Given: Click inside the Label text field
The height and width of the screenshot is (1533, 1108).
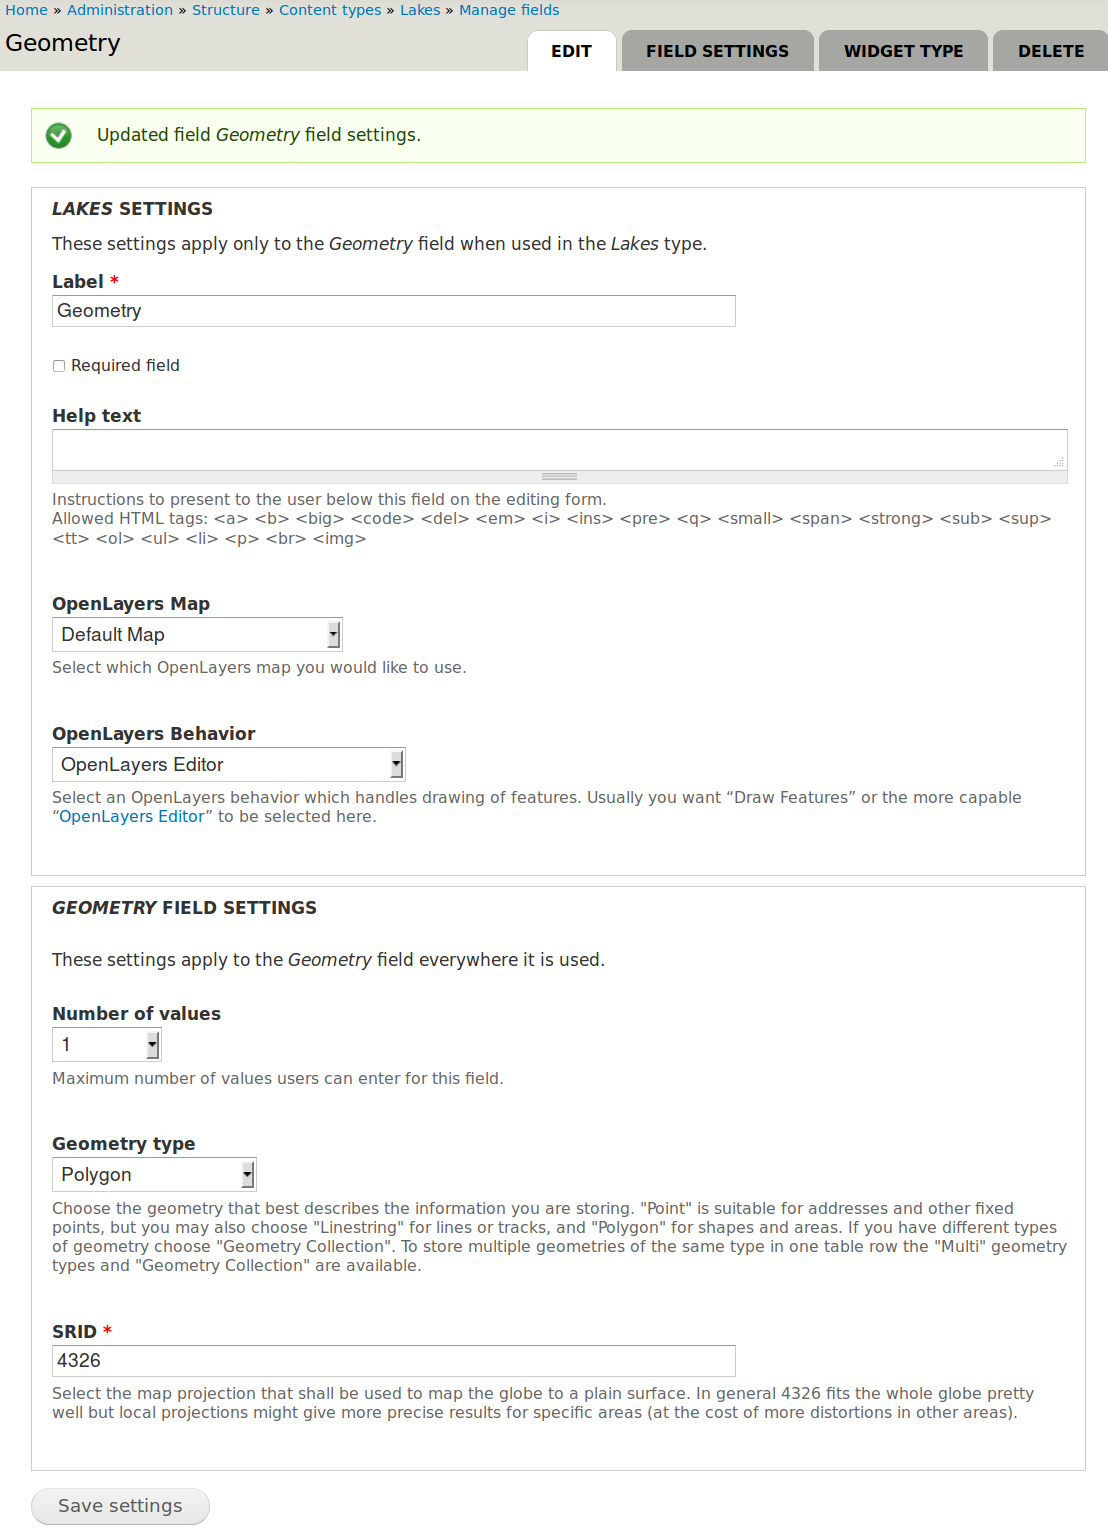Looking at the screenshot, I should click(394, 311).
